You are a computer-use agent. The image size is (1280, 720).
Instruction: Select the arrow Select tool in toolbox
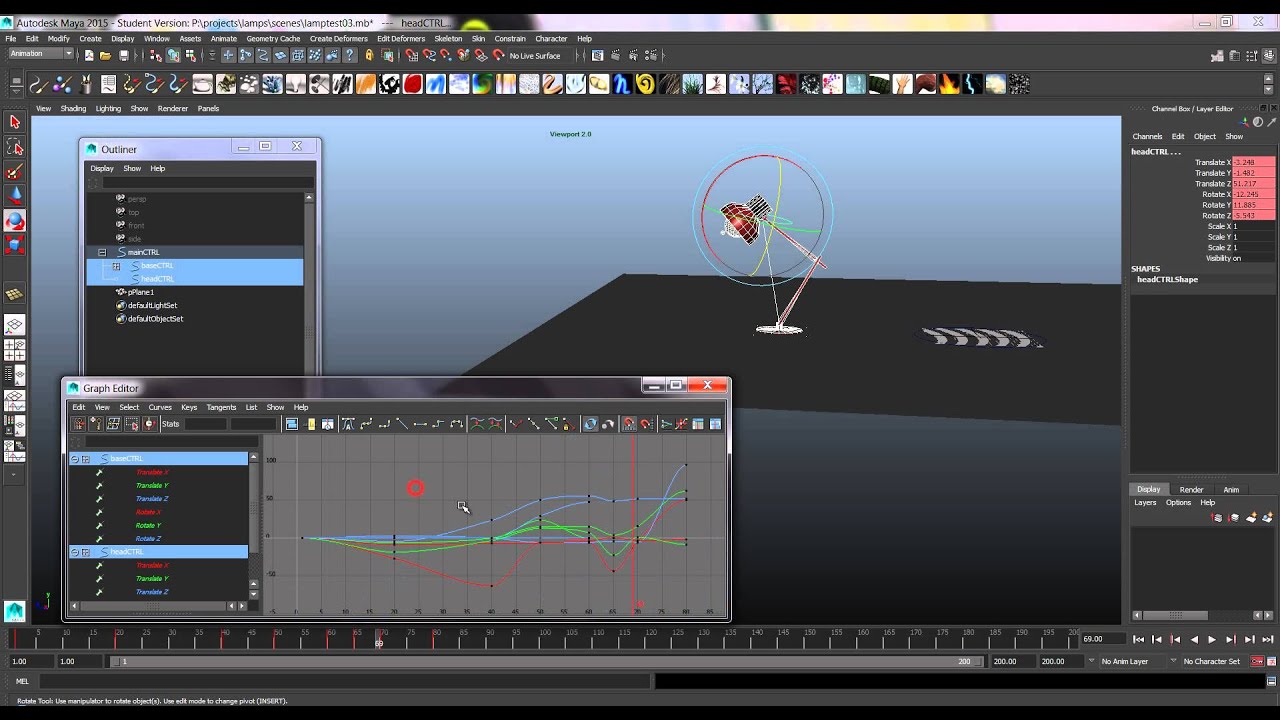click(x=14, y=122)
